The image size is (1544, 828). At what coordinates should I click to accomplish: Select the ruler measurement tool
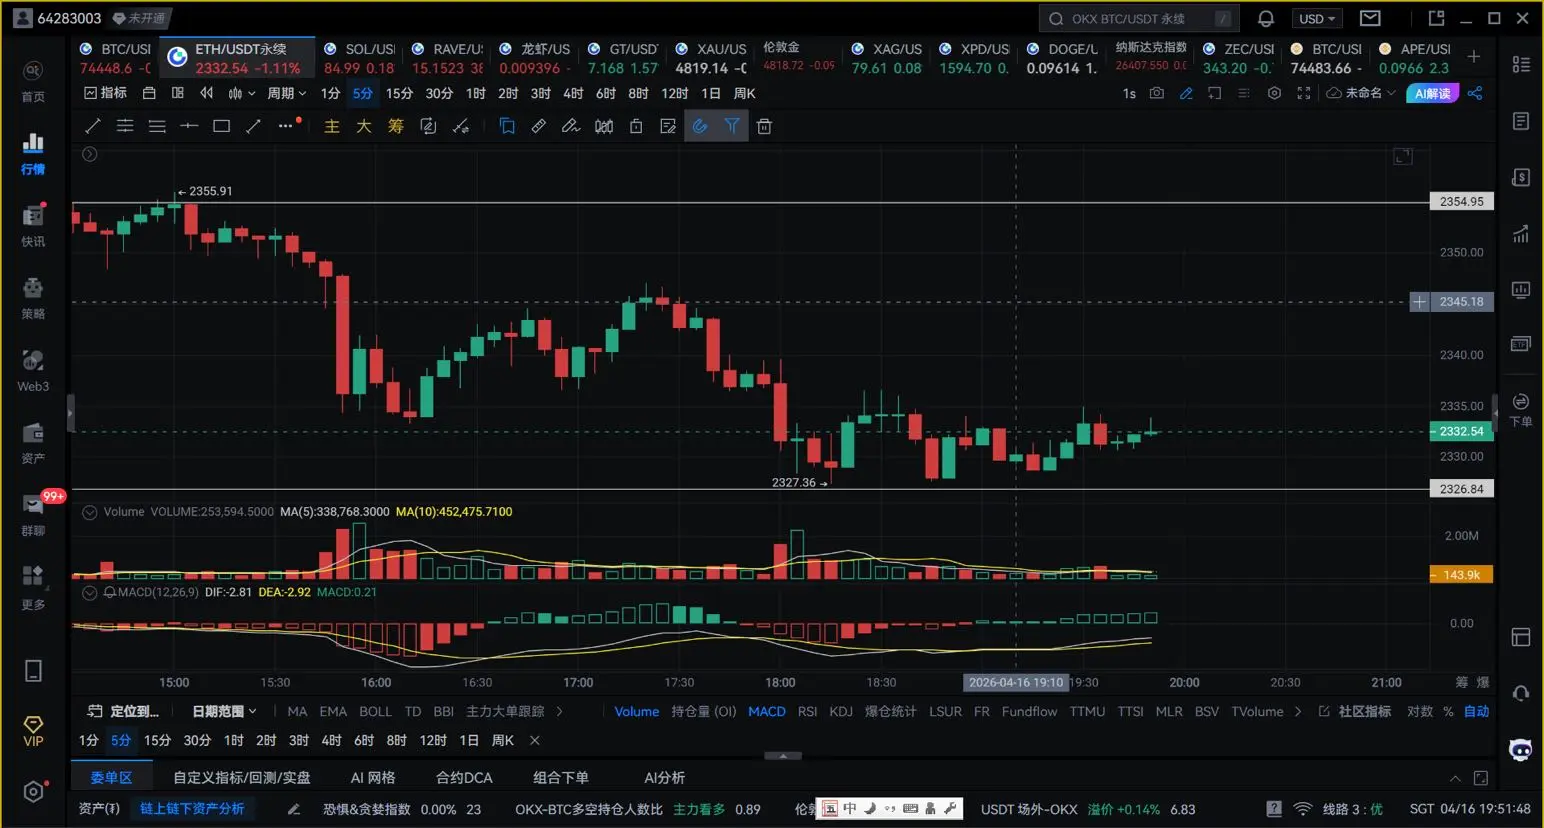pos(539,126)
